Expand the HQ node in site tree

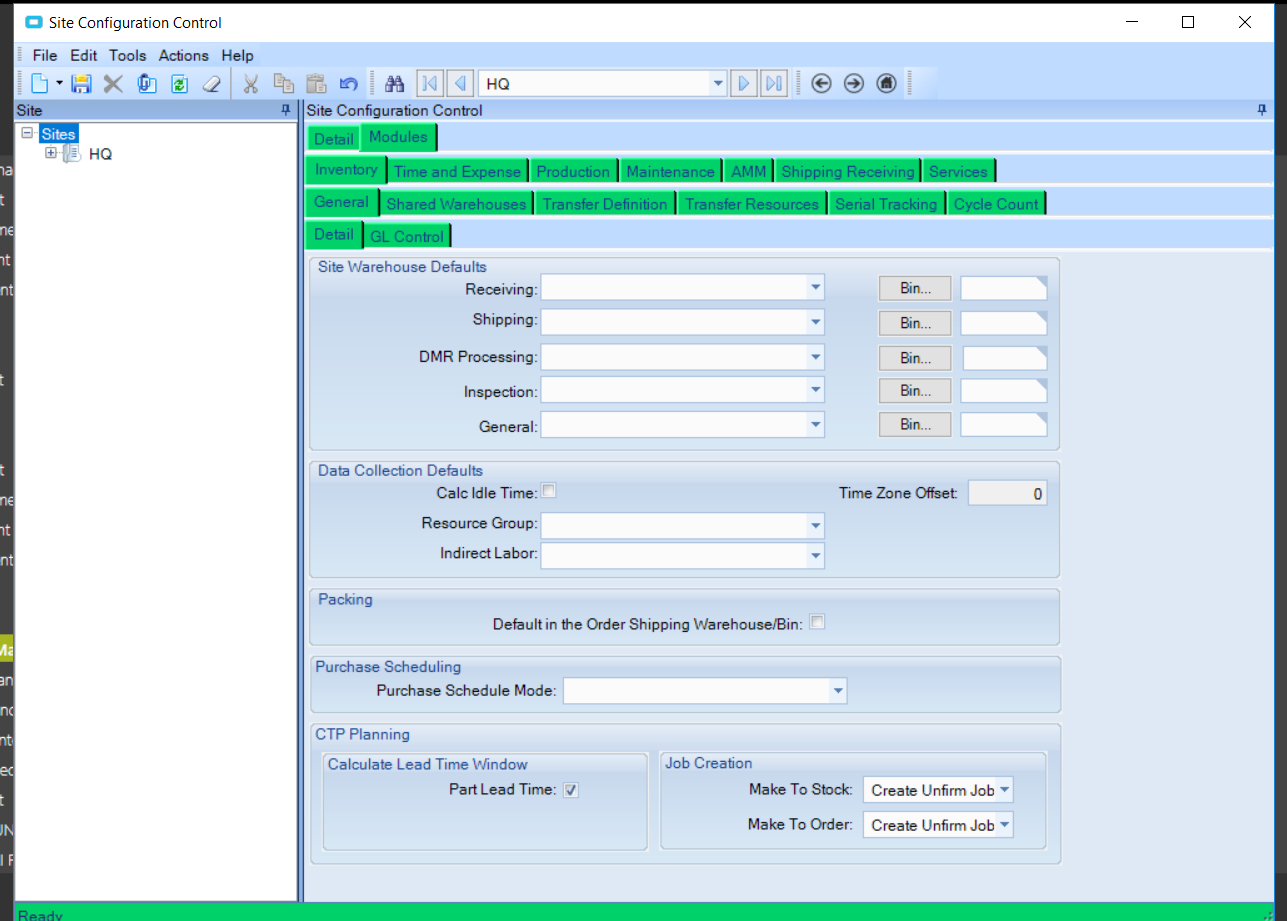(x=51, y=153)
